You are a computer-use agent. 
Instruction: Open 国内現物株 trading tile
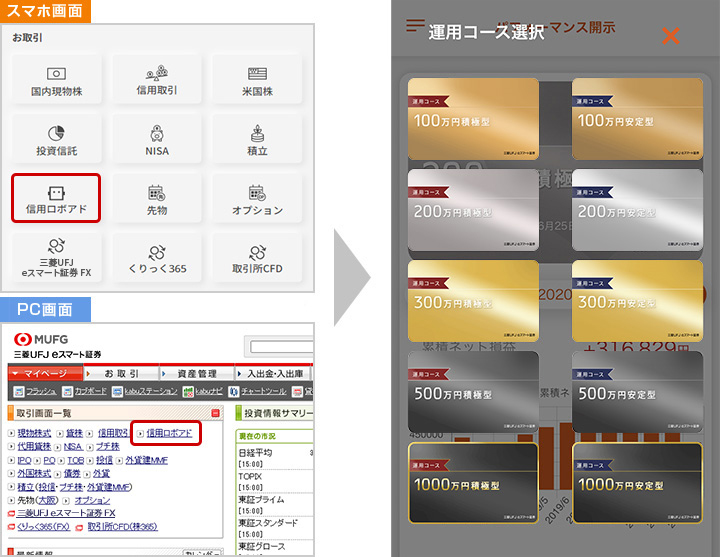point(56,79)
